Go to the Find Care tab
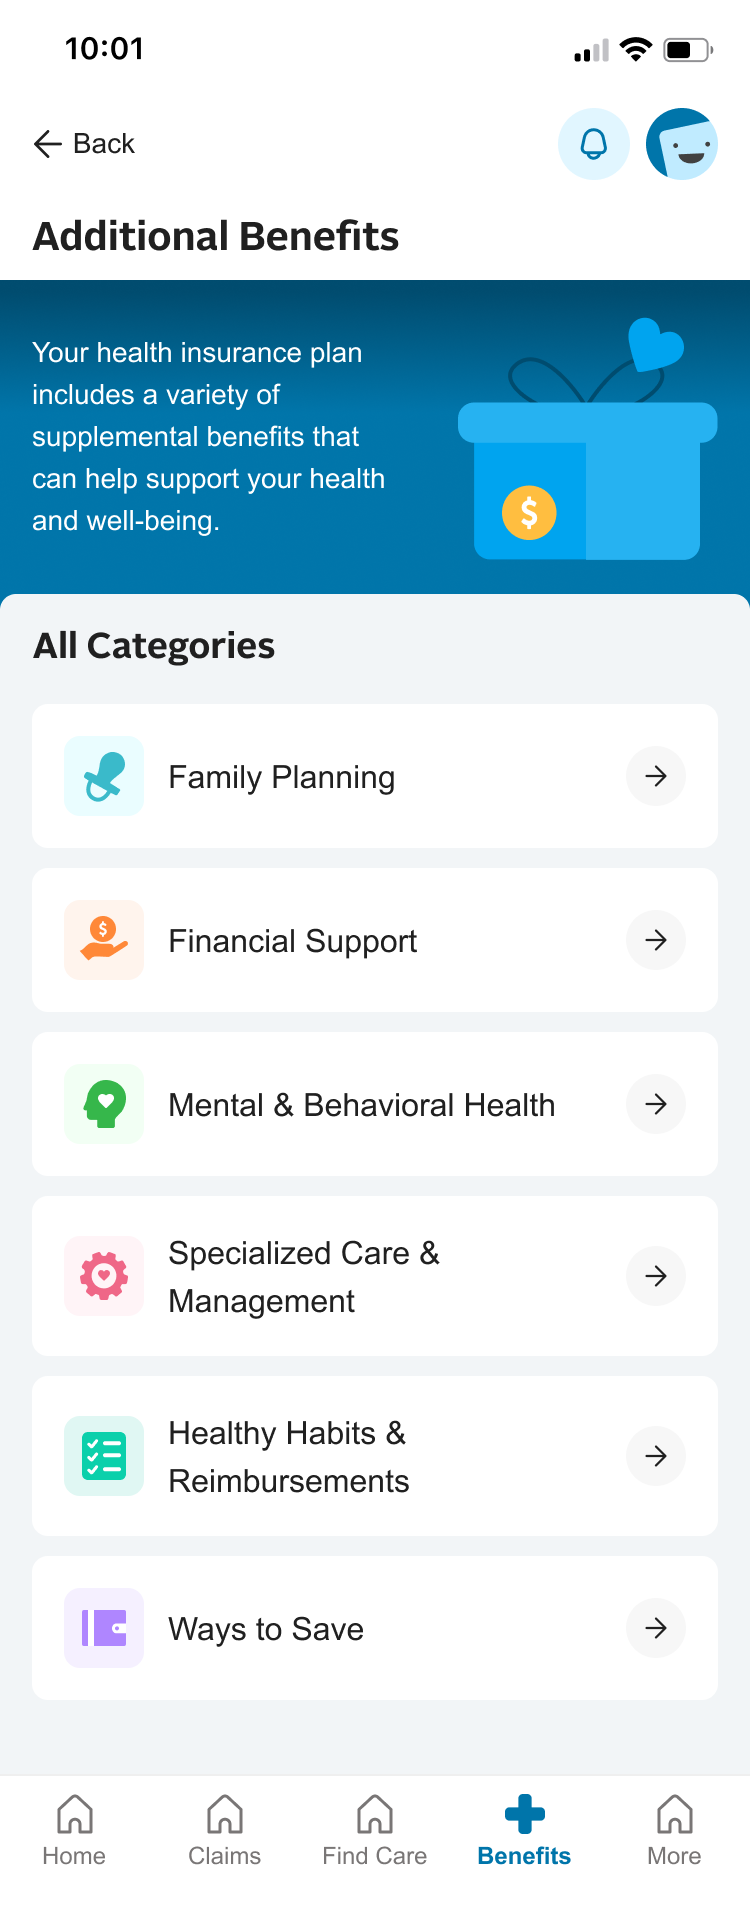This screenshot has width=750, height=1914. click(374, 1832)
